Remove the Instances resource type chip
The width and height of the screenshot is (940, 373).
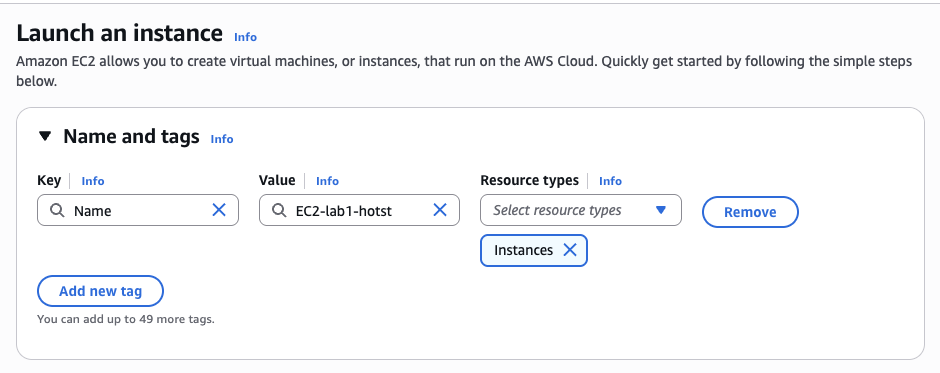(x=570, y=250)
